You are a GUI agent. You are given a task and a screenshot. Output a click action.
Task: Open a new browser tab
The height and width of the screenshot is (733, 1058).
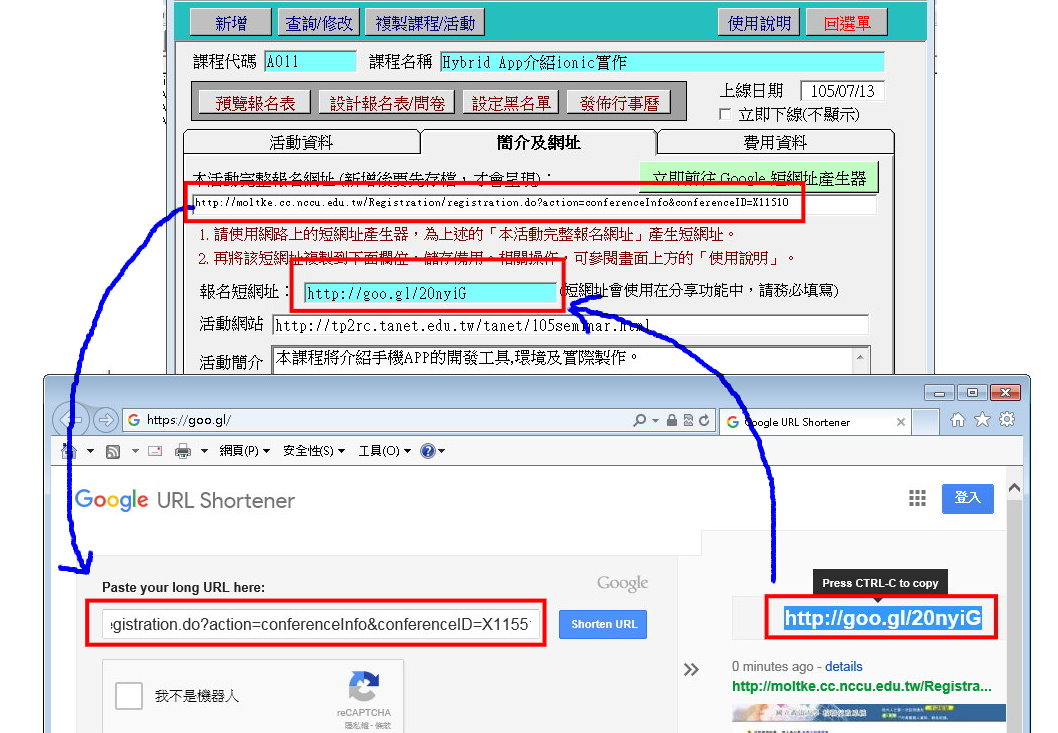click(x=926, y=422)
